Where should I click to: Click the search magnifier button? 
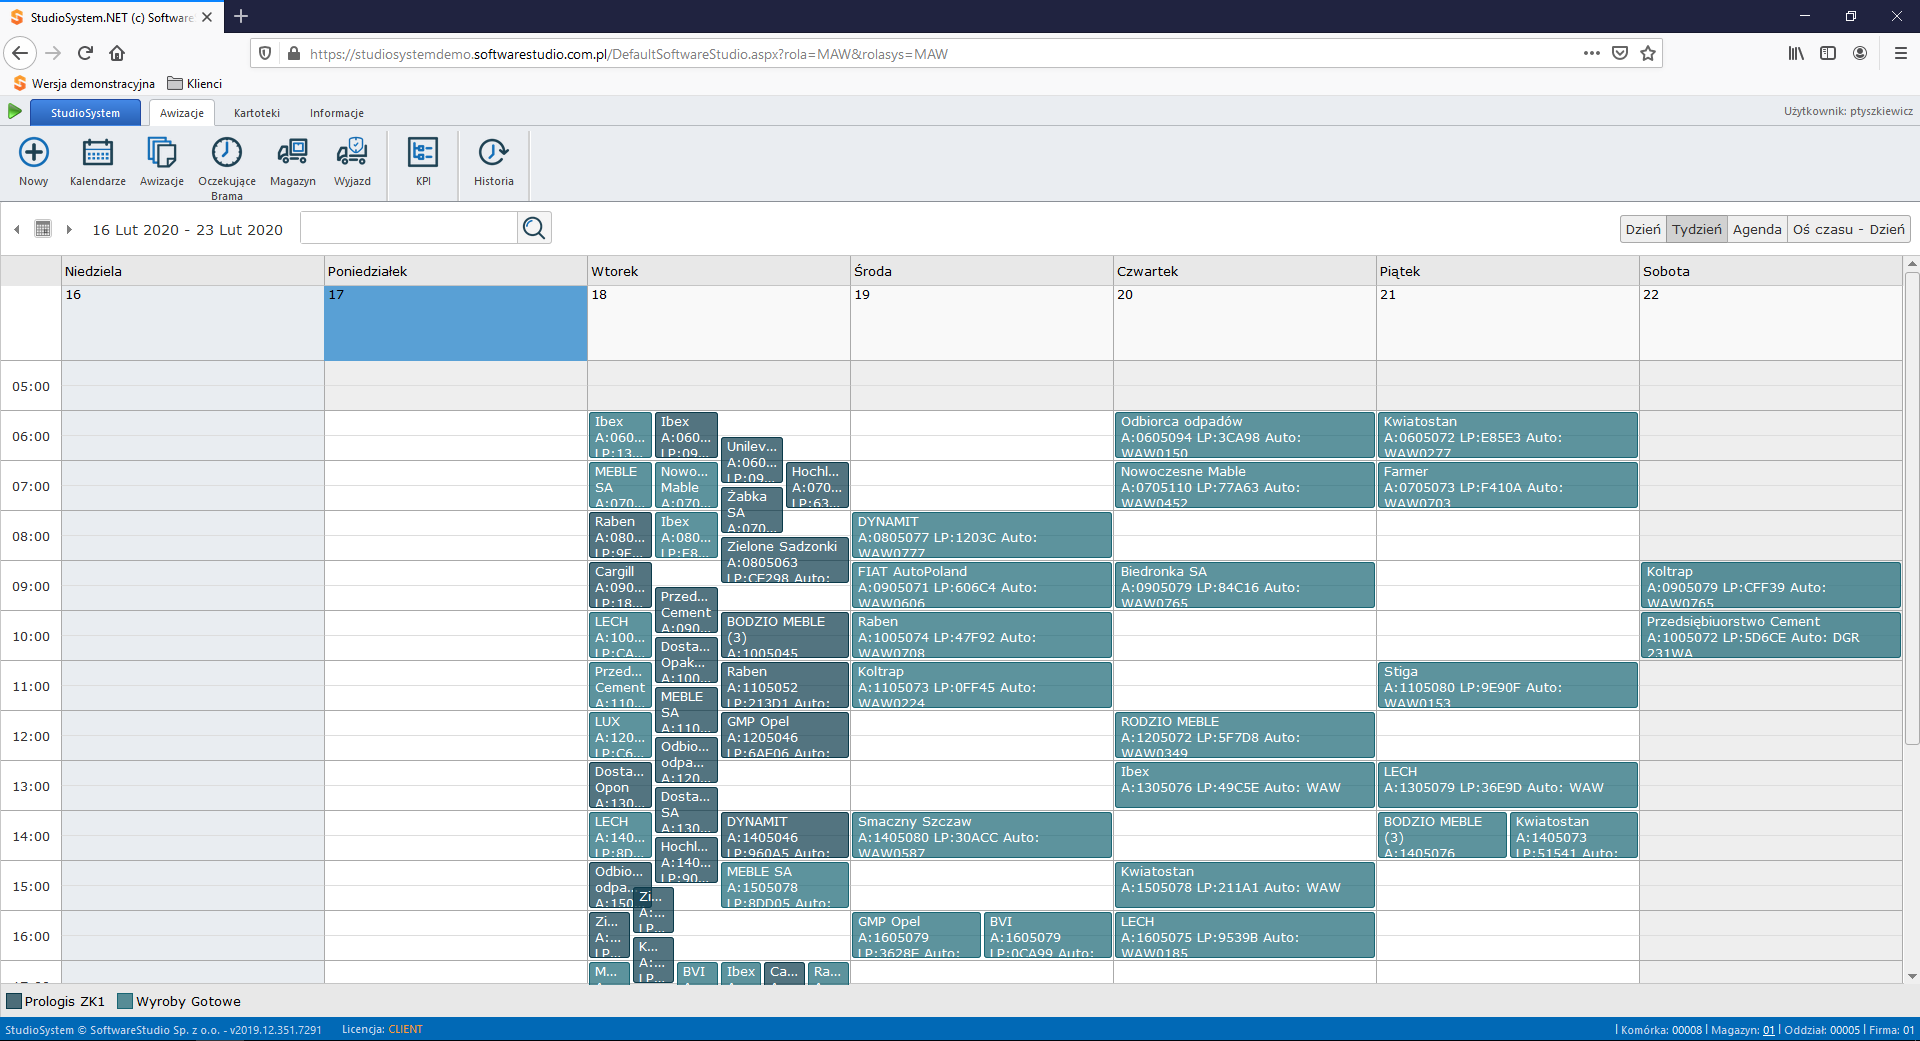pyautogui.click(x=534, y=228)
